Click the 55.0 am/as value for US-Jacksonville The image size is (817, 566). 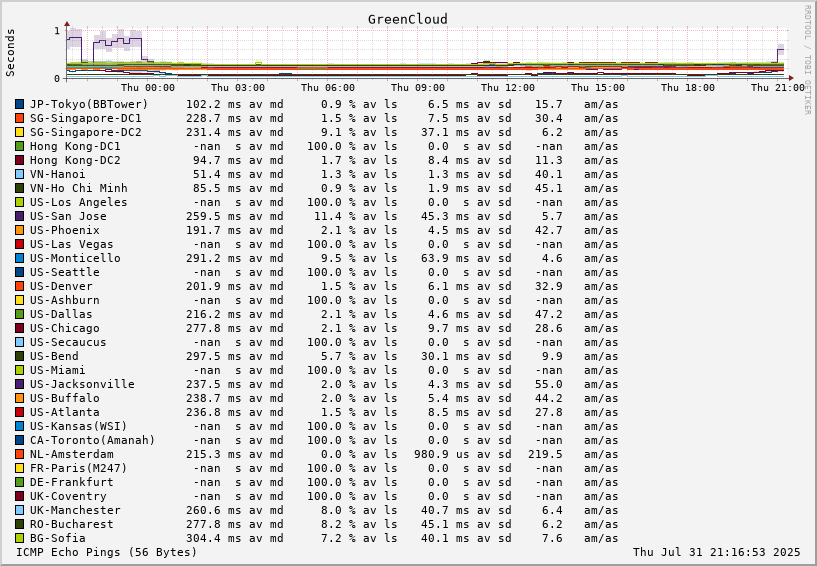549,385
